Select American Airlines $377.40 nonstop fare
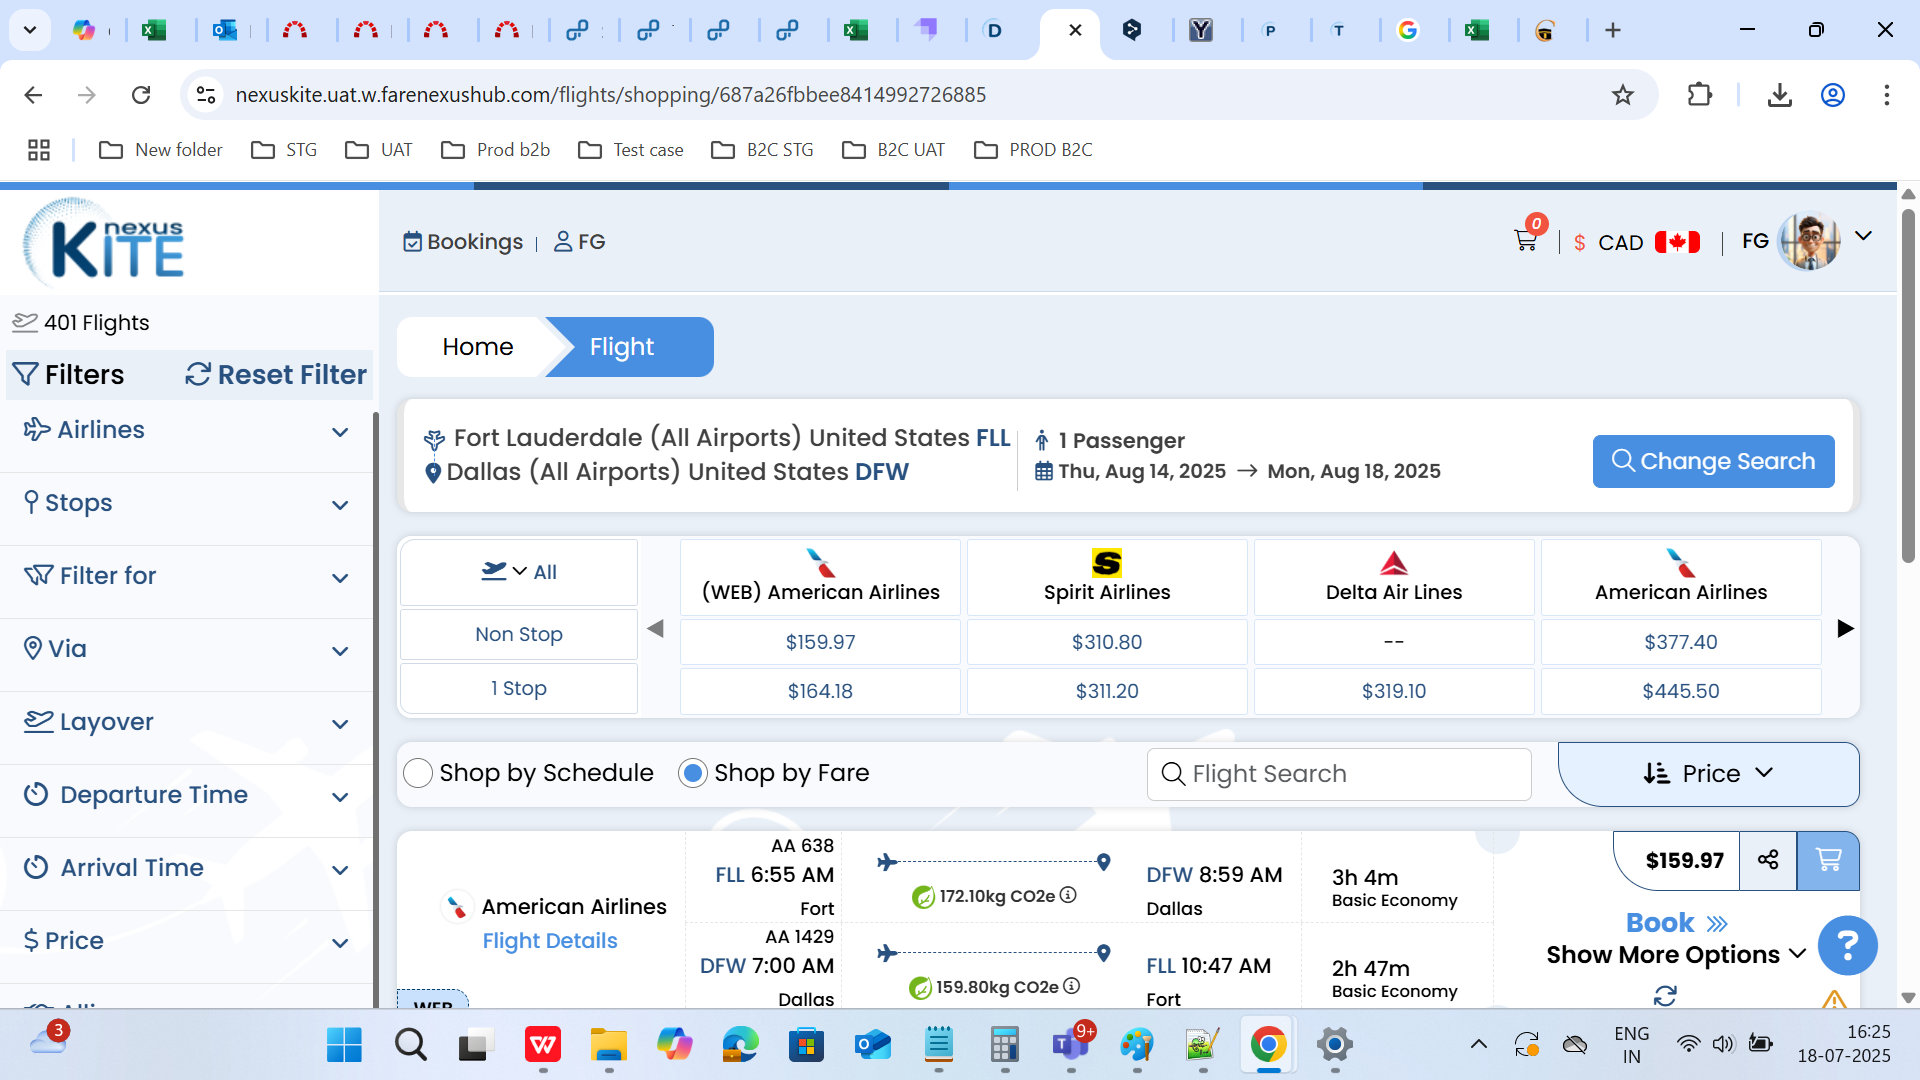 pyautogui.click(x=1680, y=642)
